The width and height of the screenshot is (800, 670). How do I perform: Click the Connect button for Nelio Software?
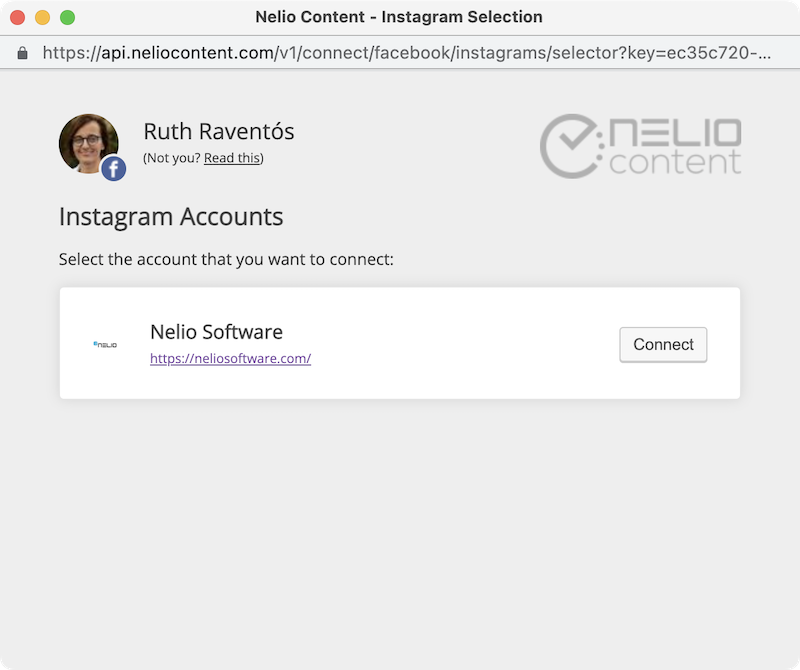pyautogui.click(x=663, y=345)
